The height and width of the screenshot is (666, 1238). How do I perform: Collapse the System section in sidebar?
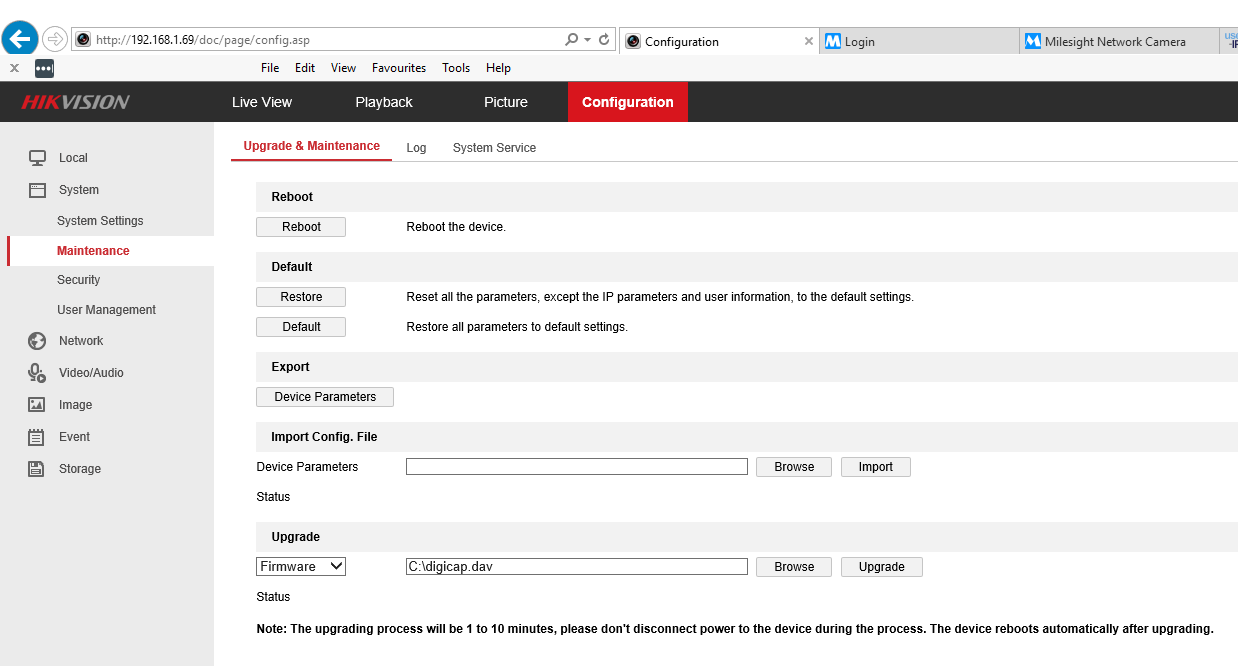[x=78, y=190]
